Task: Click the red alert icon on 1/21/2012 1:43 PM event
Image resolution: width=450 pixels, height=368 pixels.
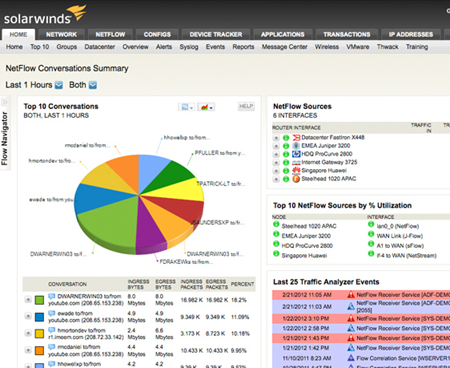Action: coord(351,338)
